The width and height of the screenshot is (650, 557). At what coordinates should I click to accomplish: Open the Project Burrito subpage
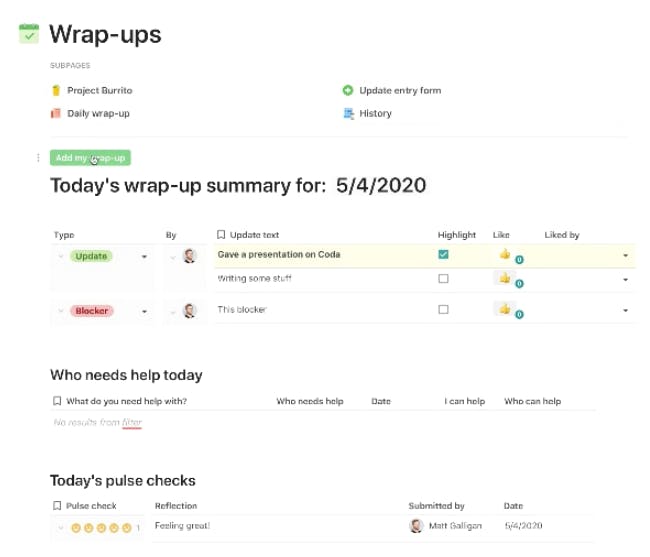click(x=99, y=90)
